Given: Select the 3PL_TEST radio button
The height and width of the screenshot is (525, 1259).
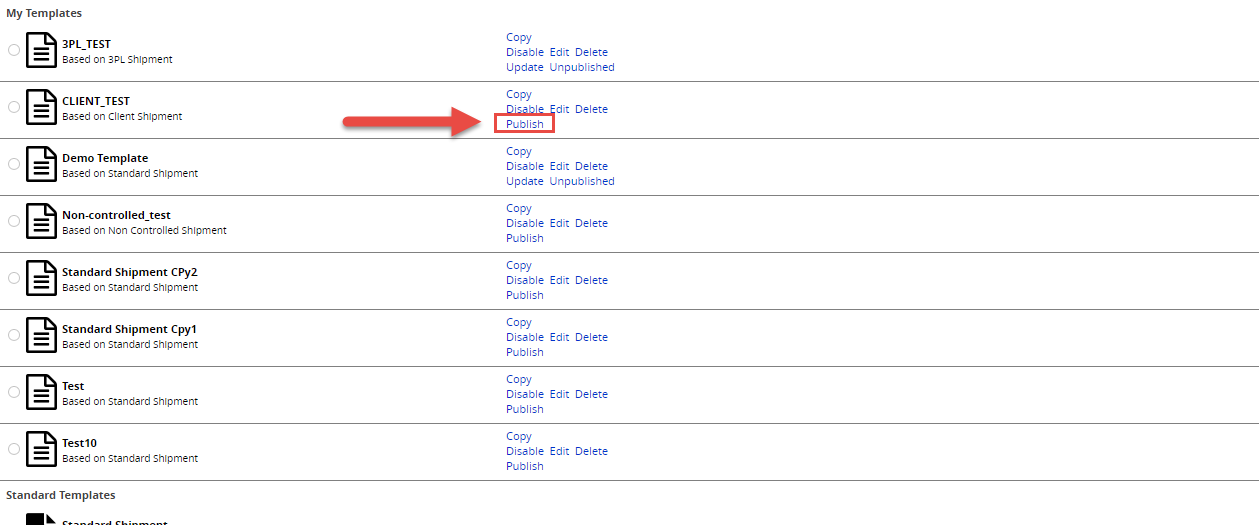Looking at the screenshot, I should tap(14, 50).
